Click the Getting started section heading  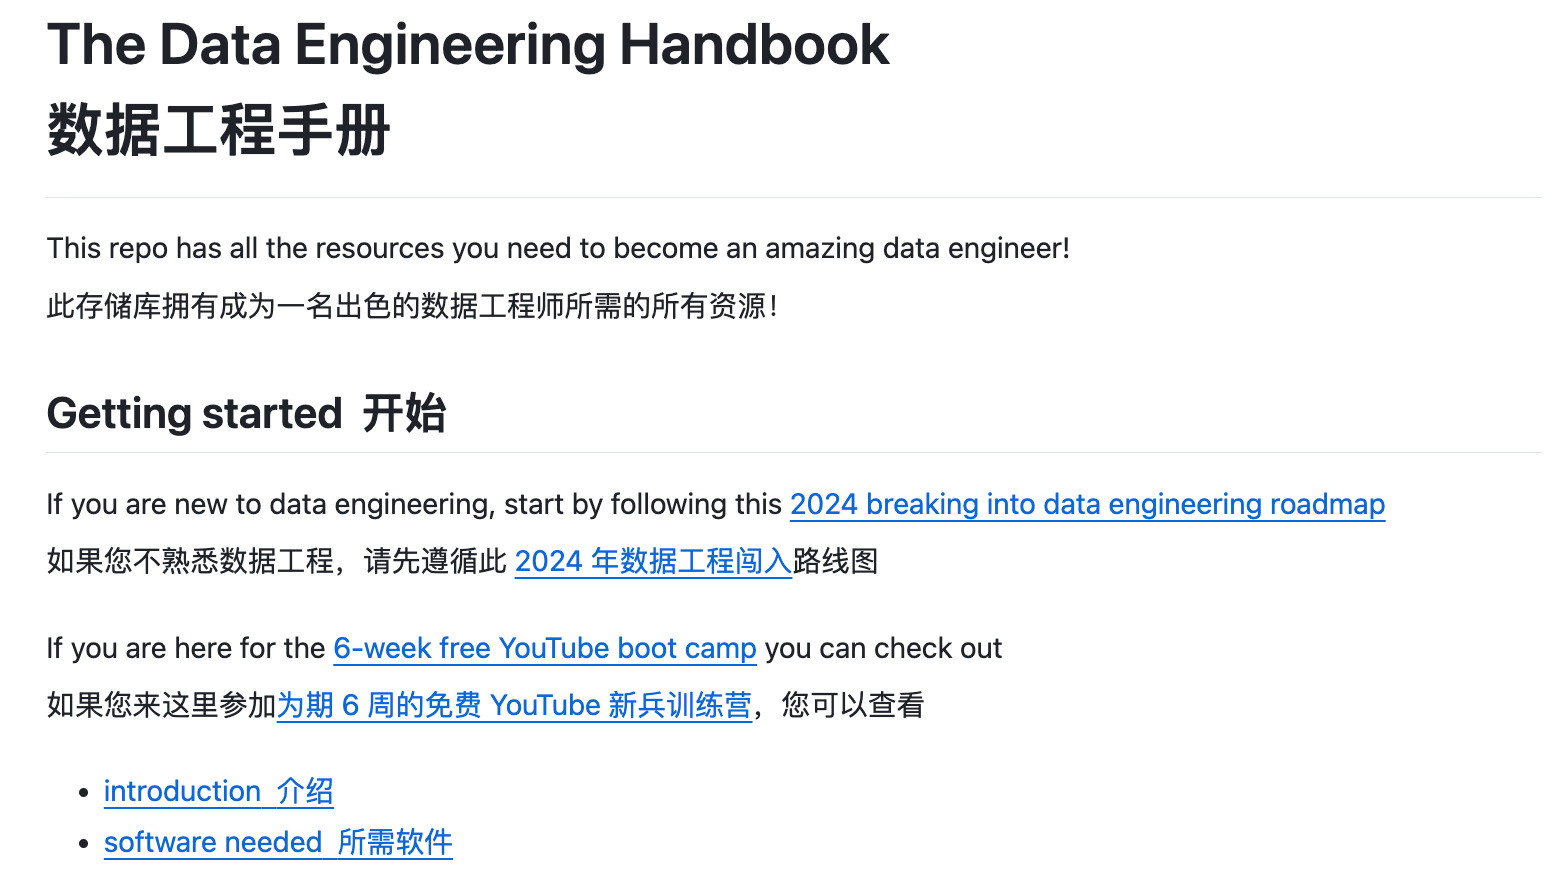pos(194,413)
